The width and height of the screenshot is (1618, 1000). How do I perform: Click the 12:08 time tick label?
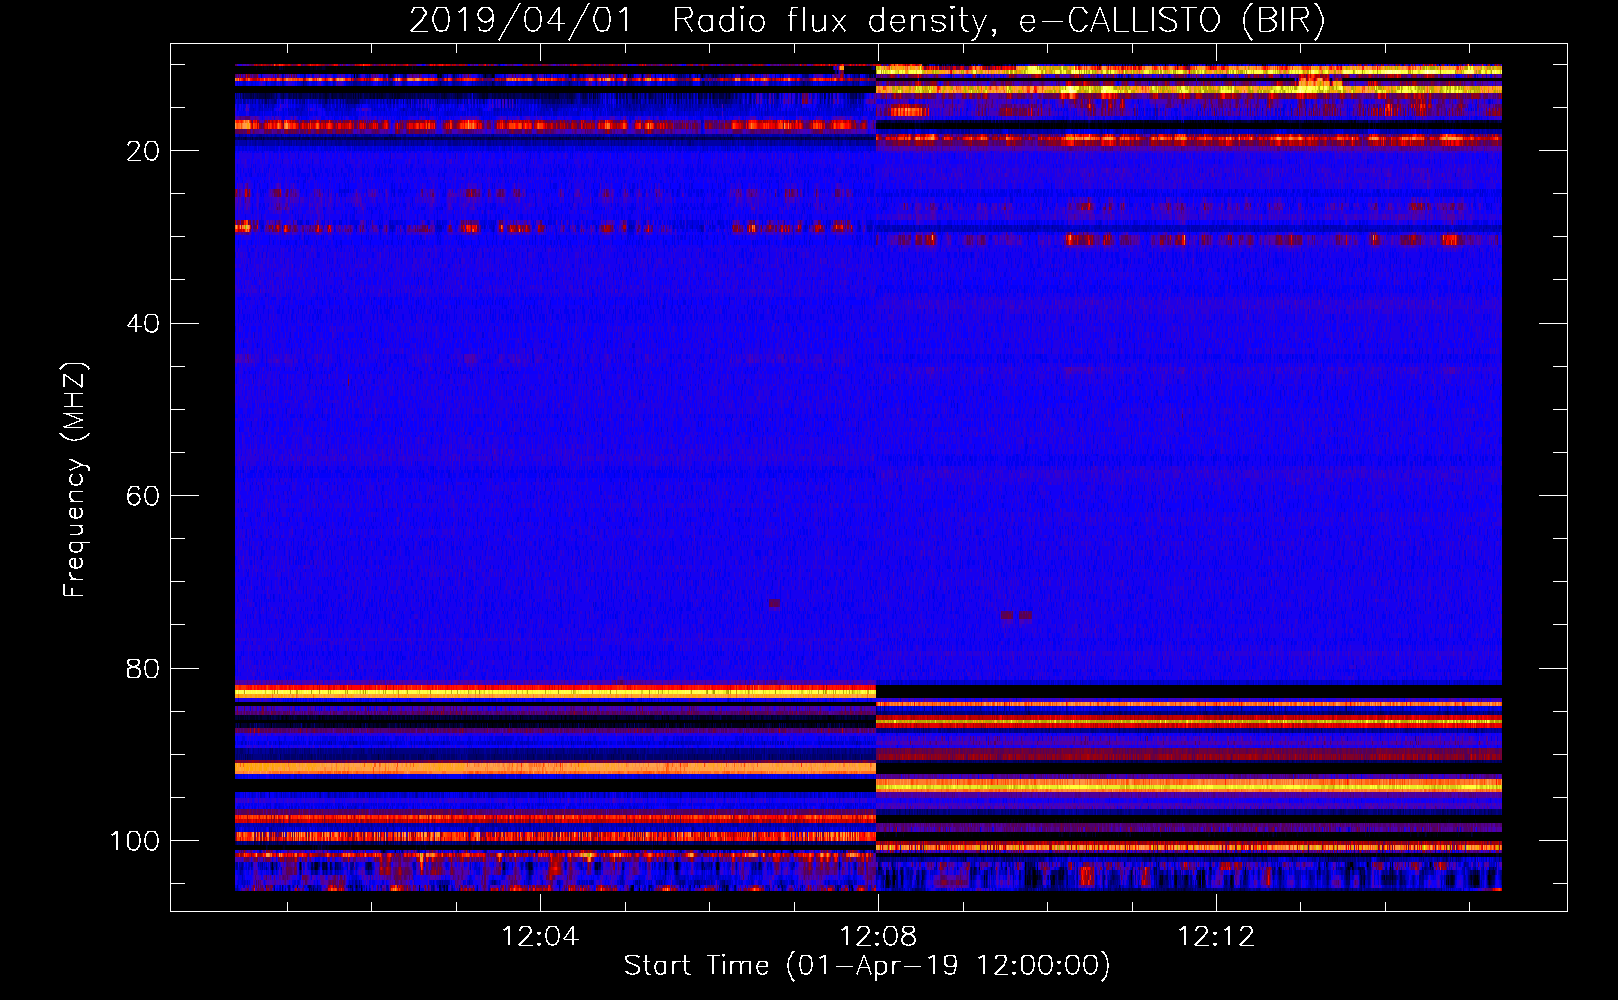click(878, 937)
